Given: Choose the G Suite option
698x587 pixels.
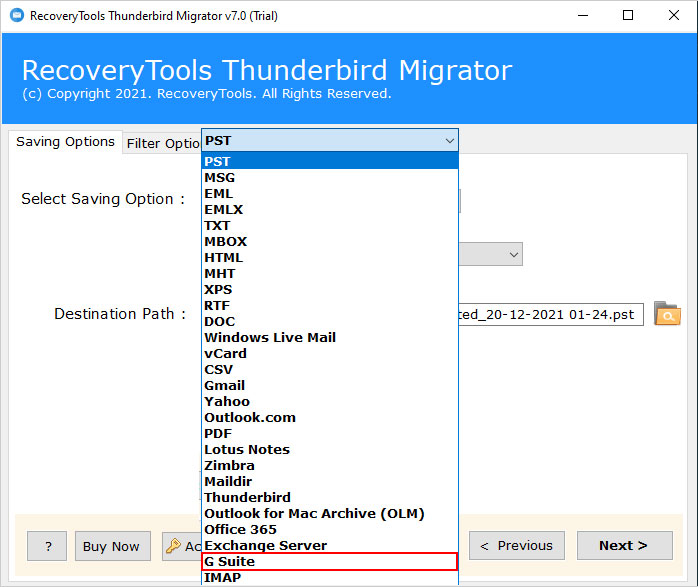Looking at the screenshot, I should click(x=330, y=562).
